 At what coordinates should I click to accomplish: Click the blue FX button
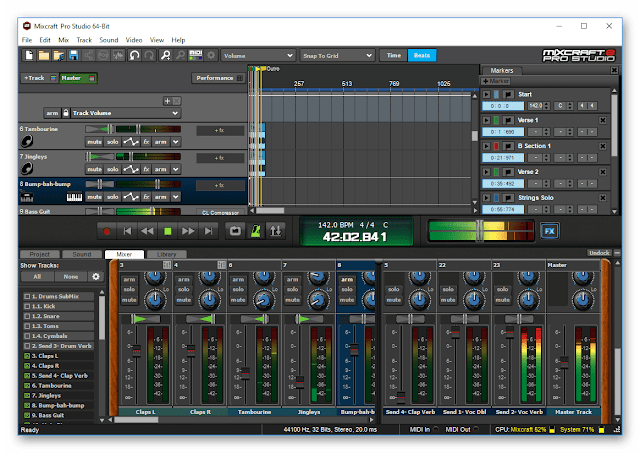coord(549,230)
